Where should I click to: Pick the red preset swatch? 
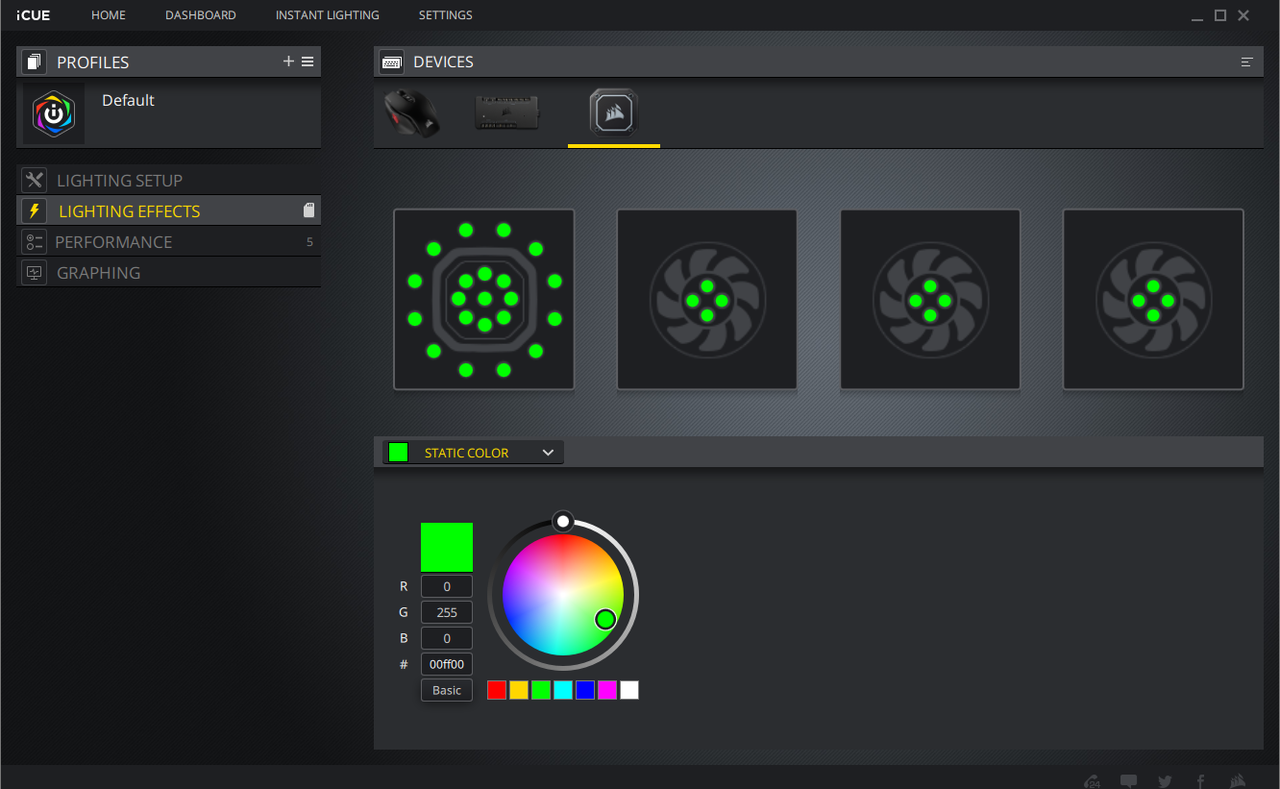(497, 690)
